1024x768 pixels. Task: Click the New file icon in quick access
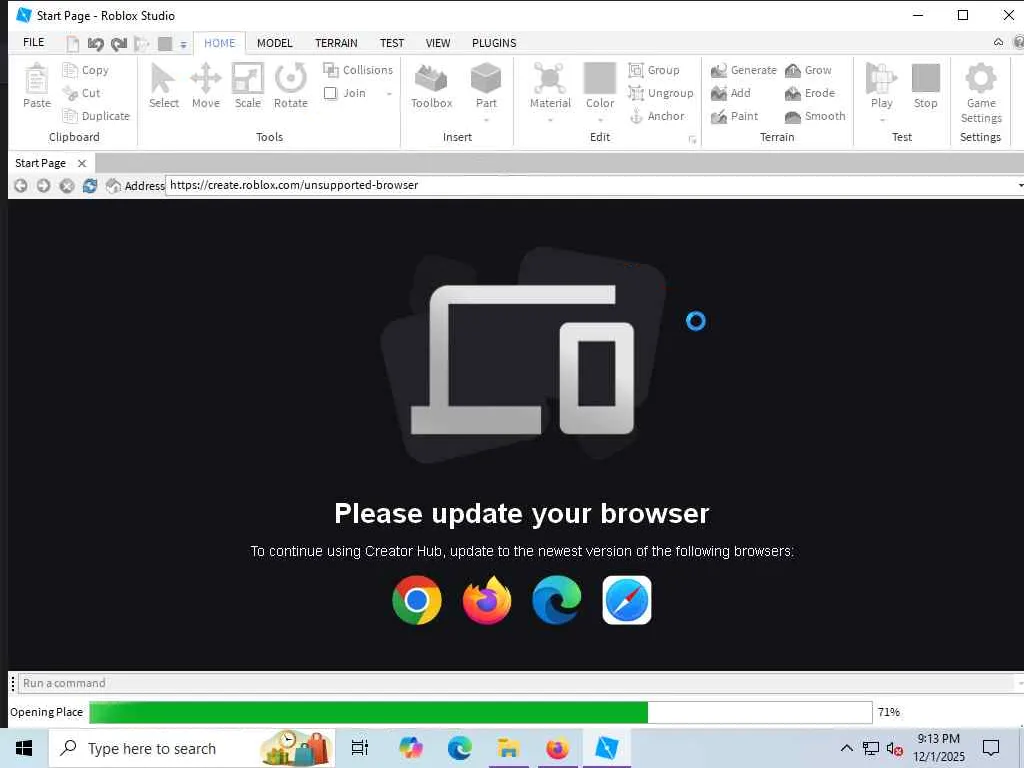[73, 44]
